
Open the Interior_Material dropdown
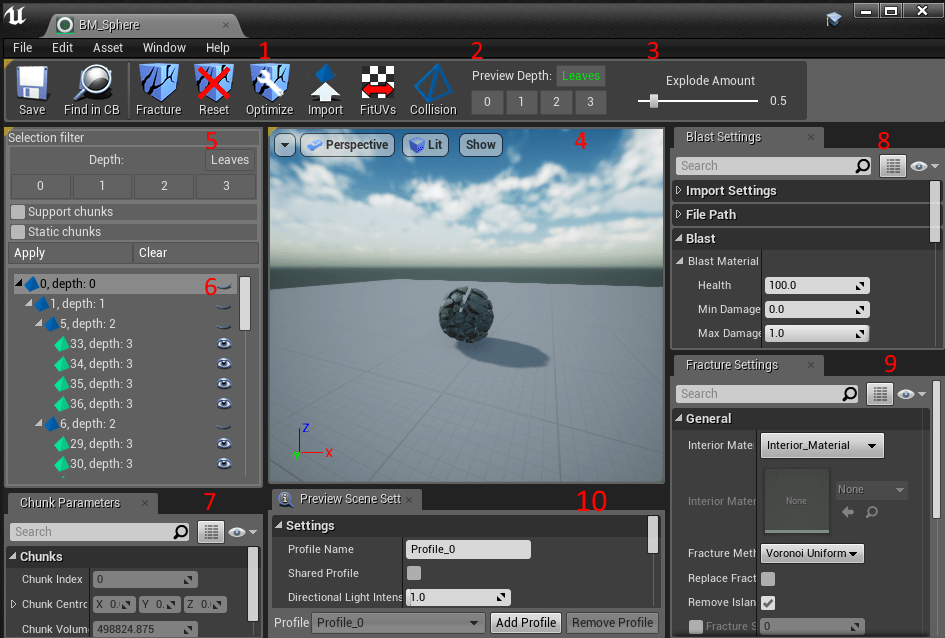coord(821,445)
